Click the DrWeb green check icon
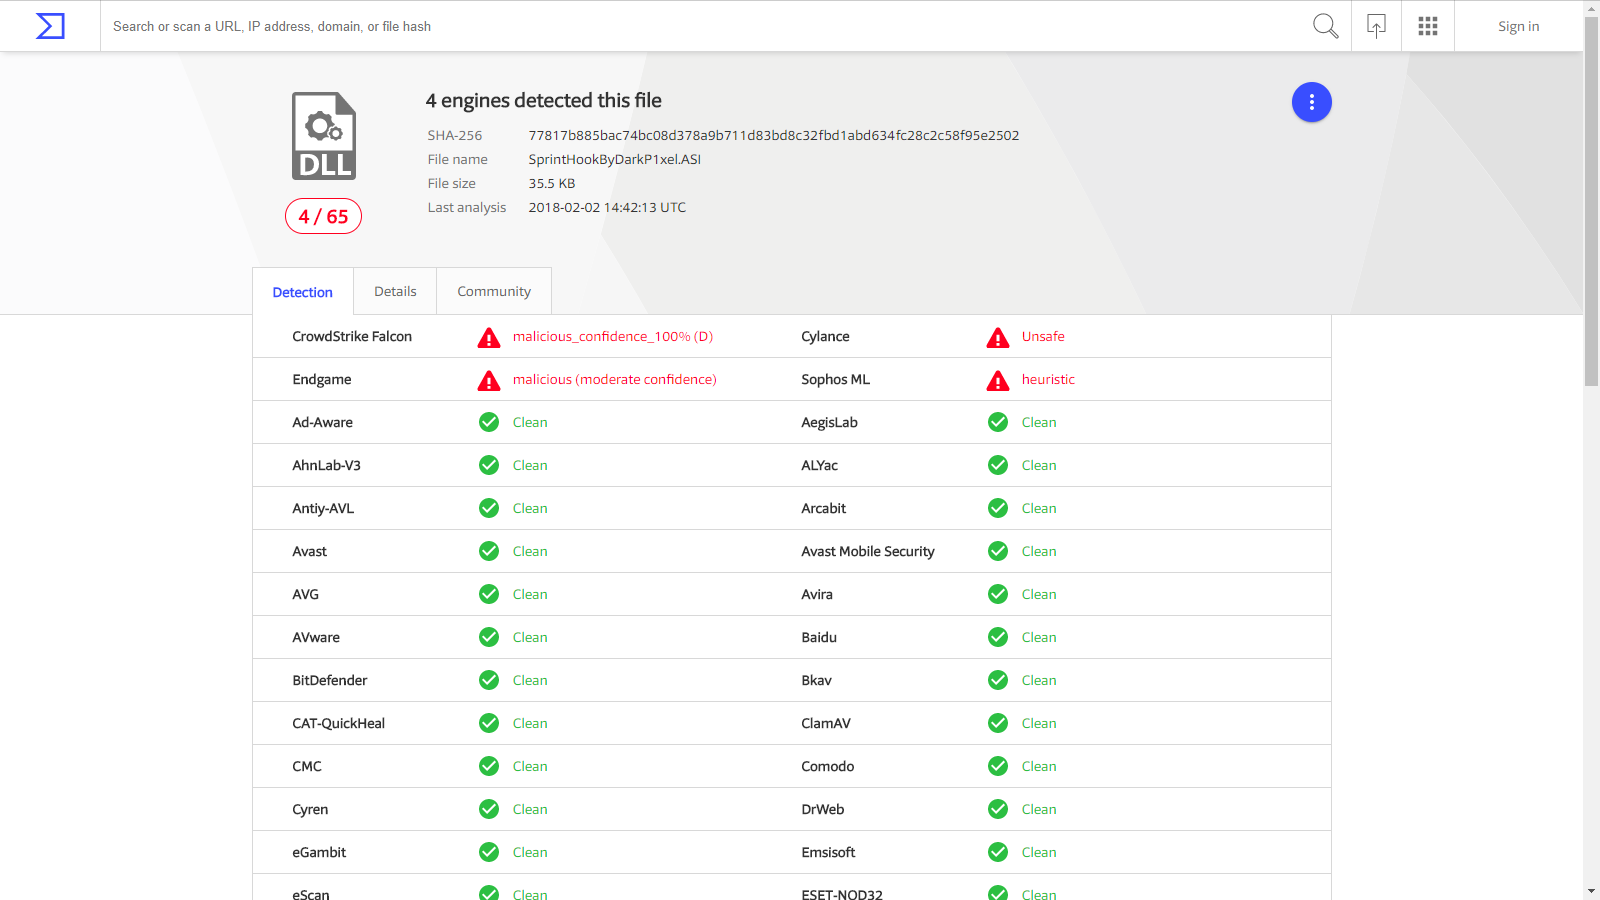The height and width of the screenshot is (900, 1600). [x=998, y=809]
